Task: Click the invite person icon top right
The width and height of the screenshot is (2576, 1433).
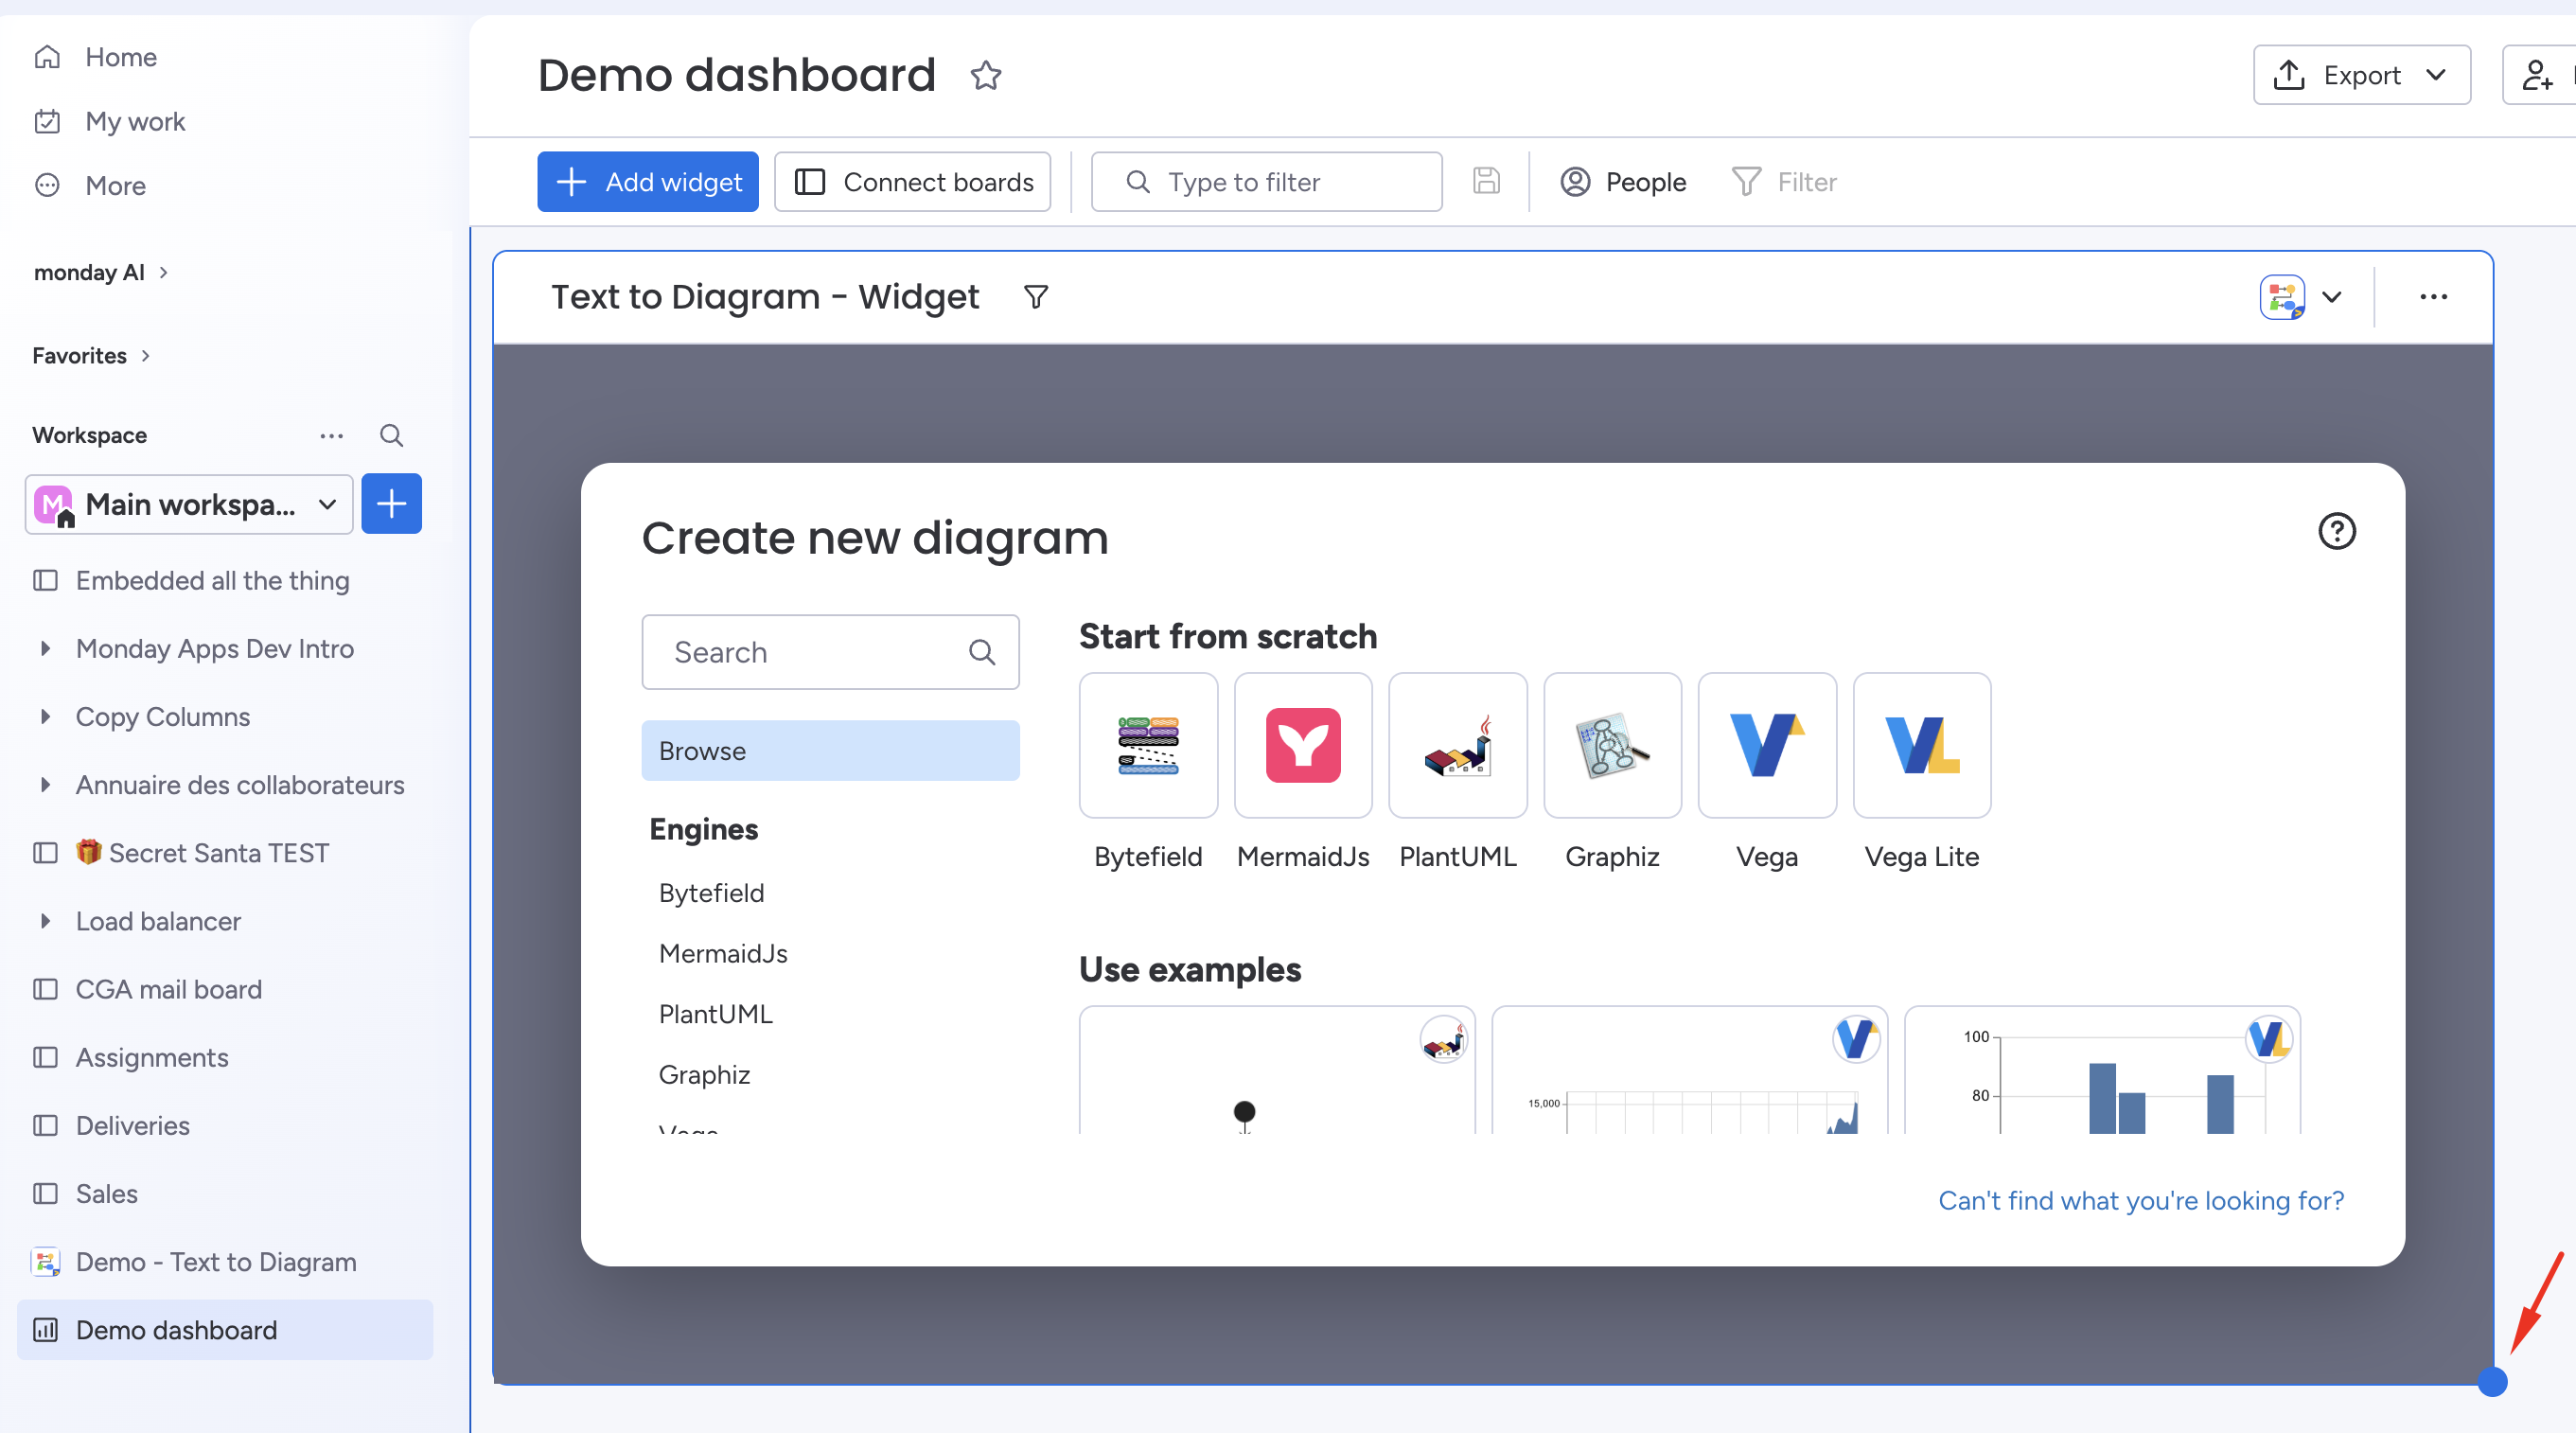Action: click(x=2538, y=75)
